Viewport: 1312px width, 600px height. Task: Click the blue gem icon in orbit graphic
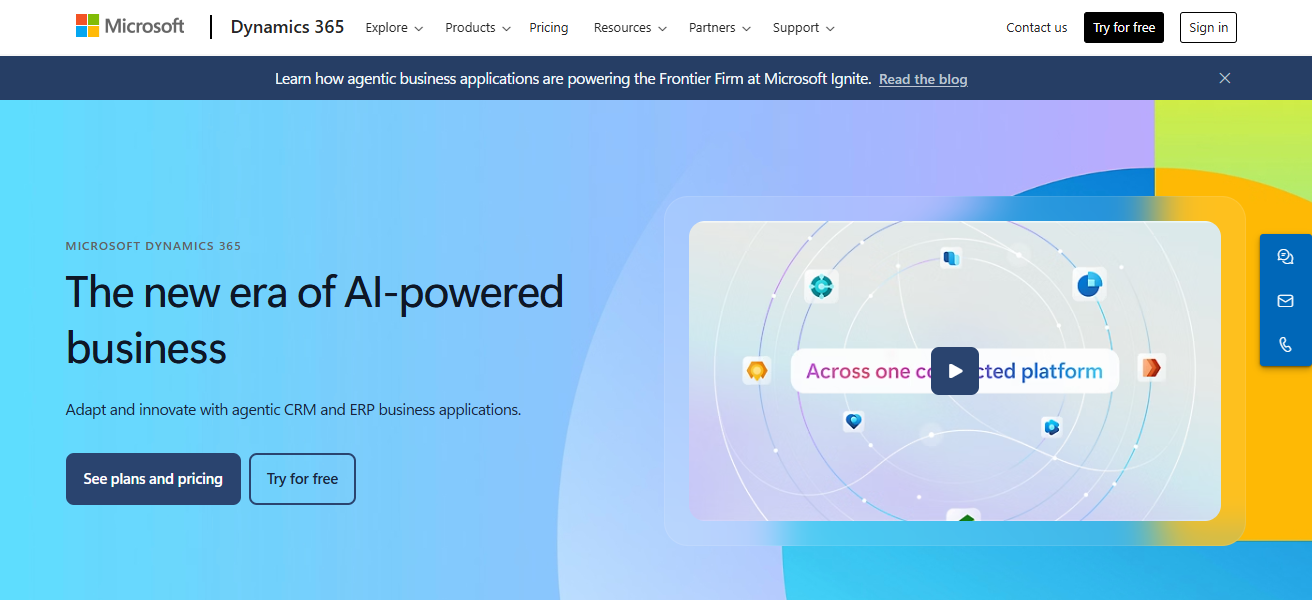[x=1051, y=427]
